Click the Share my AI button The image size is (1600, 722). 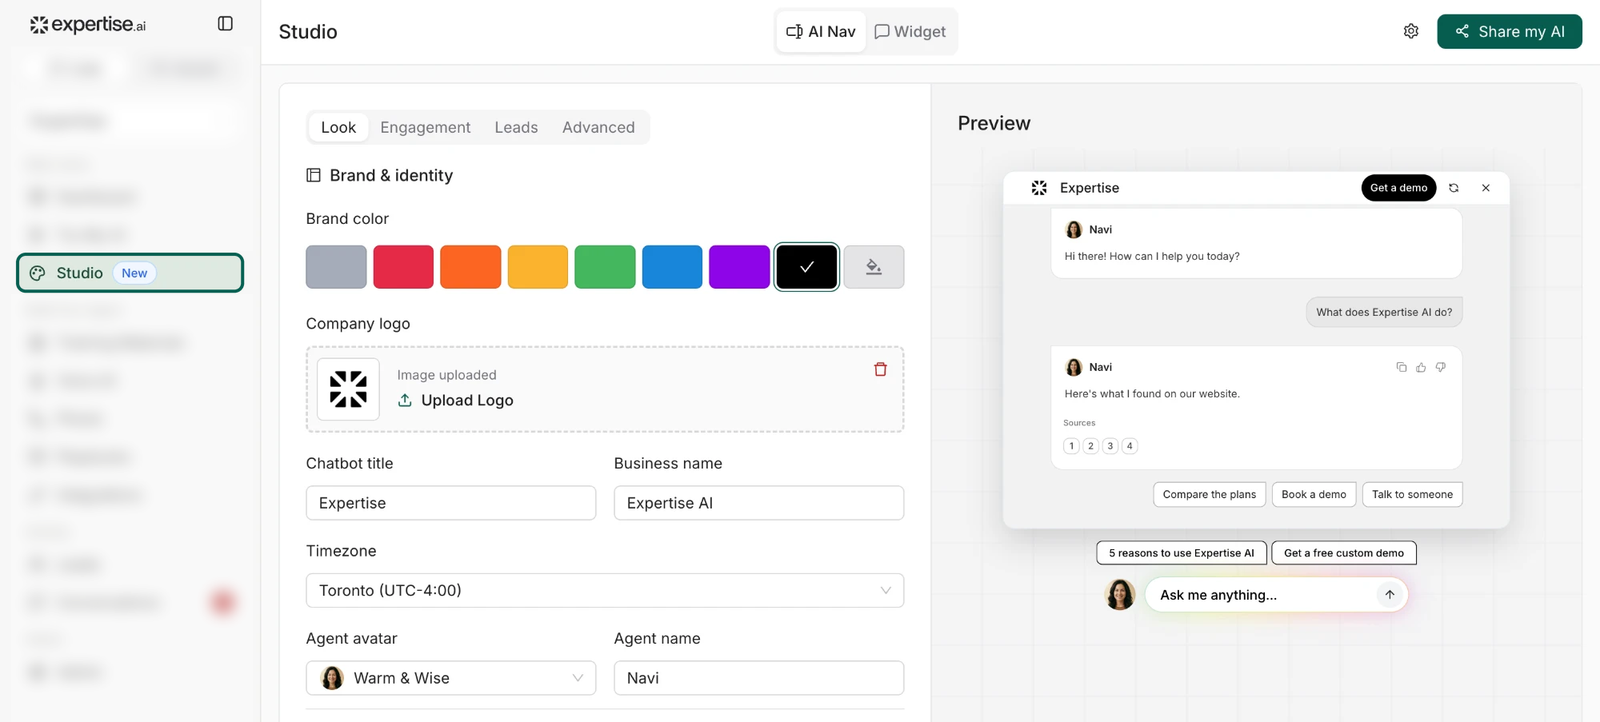1509,32
